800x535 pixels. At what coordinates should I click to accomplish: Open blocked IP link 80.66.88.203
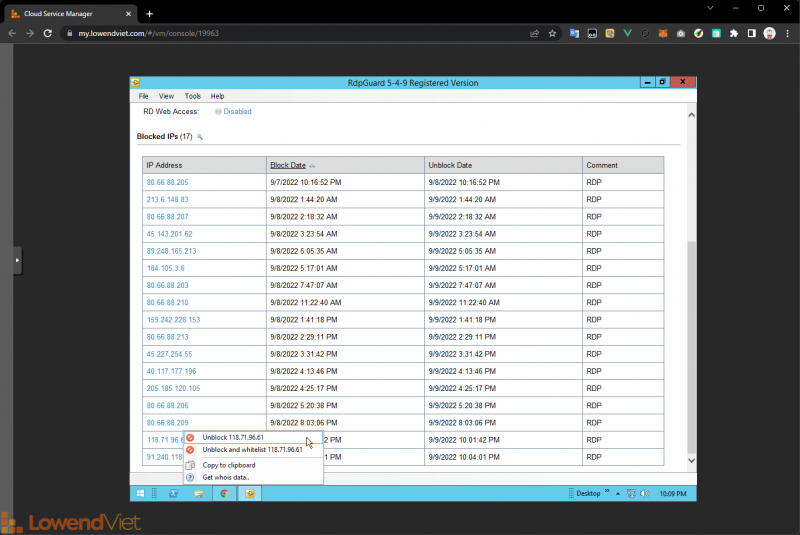tap(167, 286)
